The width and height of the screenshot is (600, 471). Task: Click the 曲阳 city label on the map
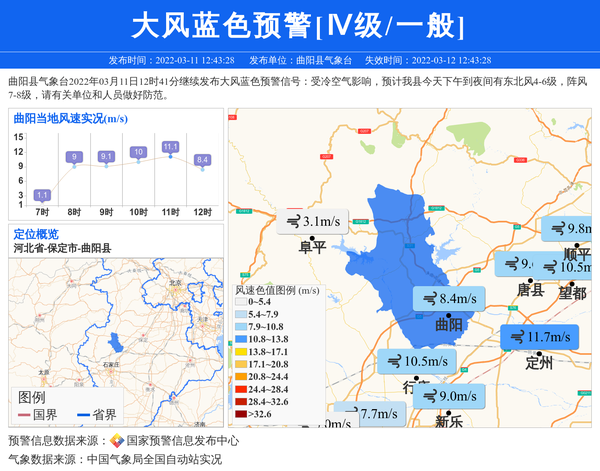[x=449, y=324]
